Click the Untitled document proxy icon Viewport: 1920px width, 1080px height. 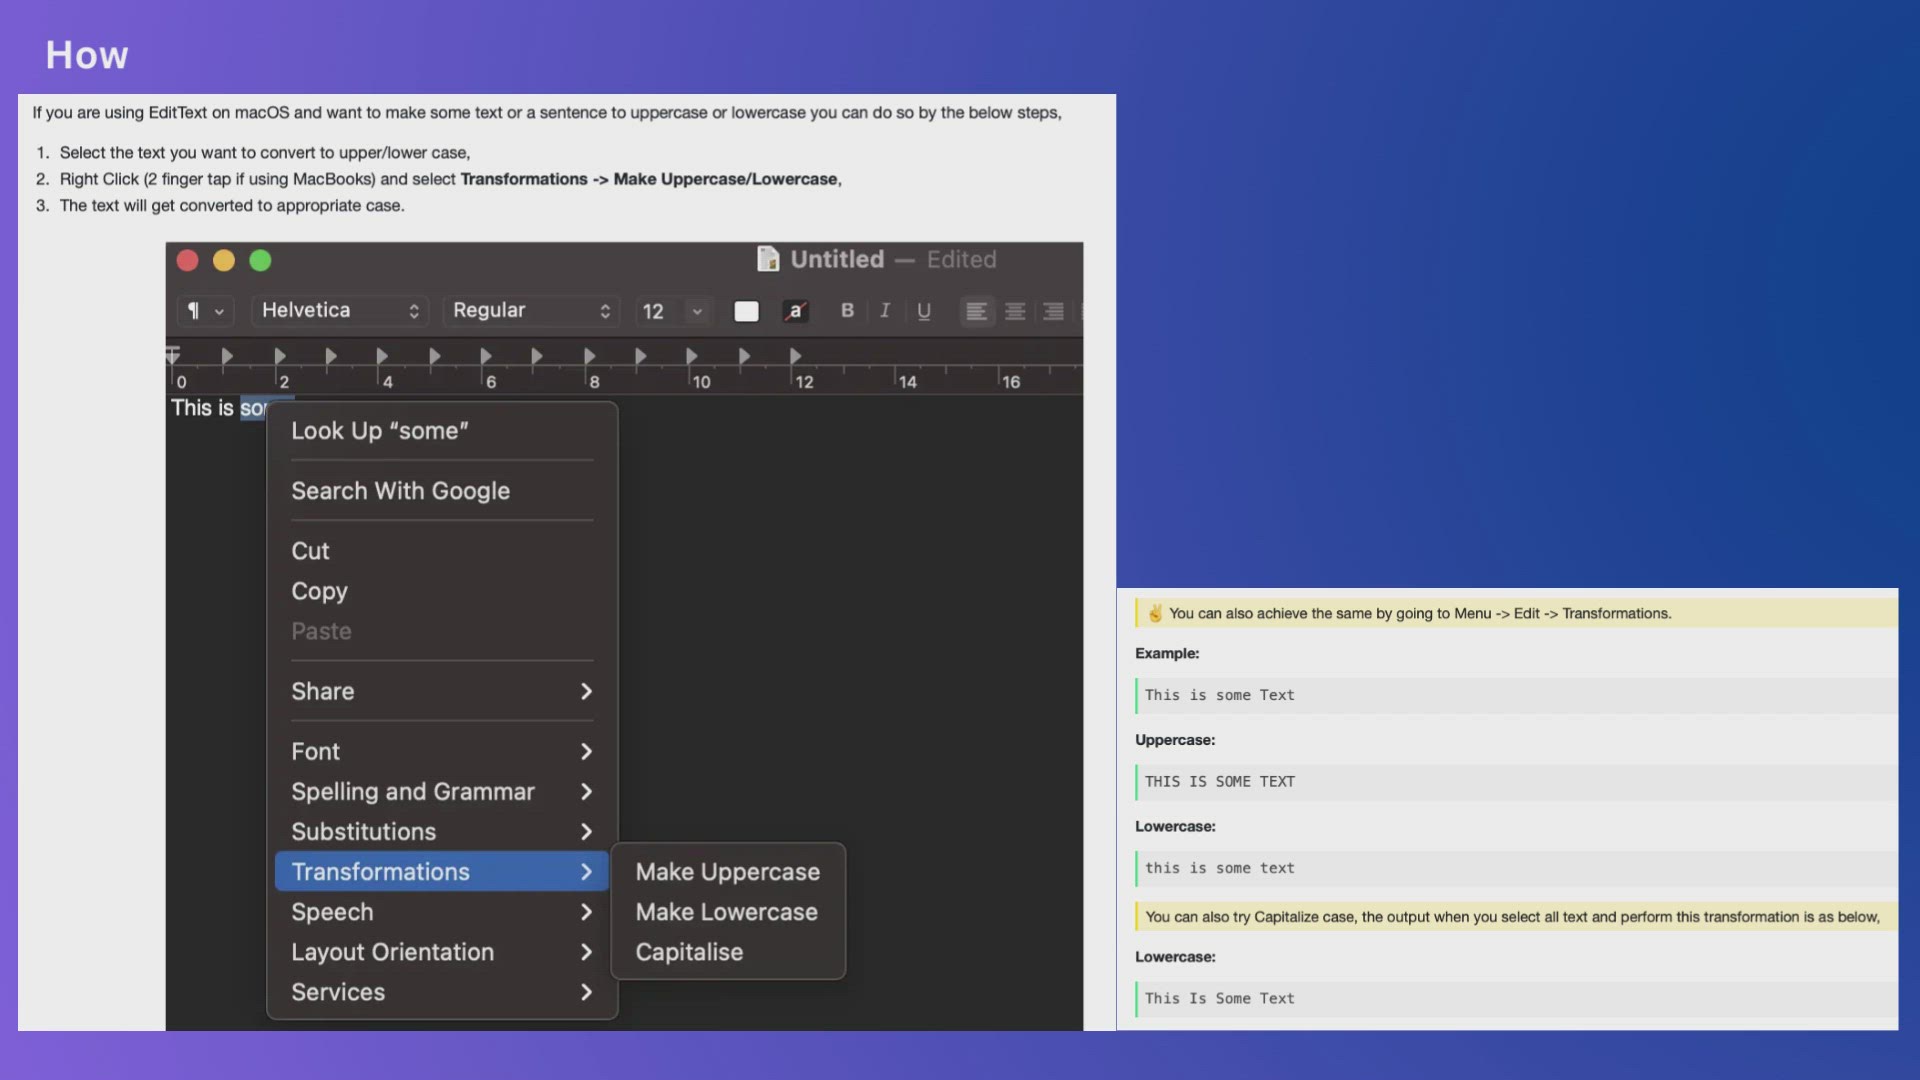tap(768, 260)
